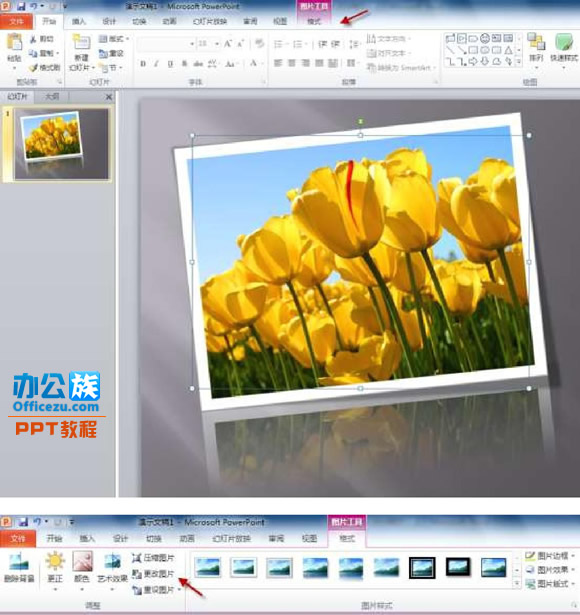Click Cut (剪切) in top window
Screen dimensions: 580x615
(42, 39)
